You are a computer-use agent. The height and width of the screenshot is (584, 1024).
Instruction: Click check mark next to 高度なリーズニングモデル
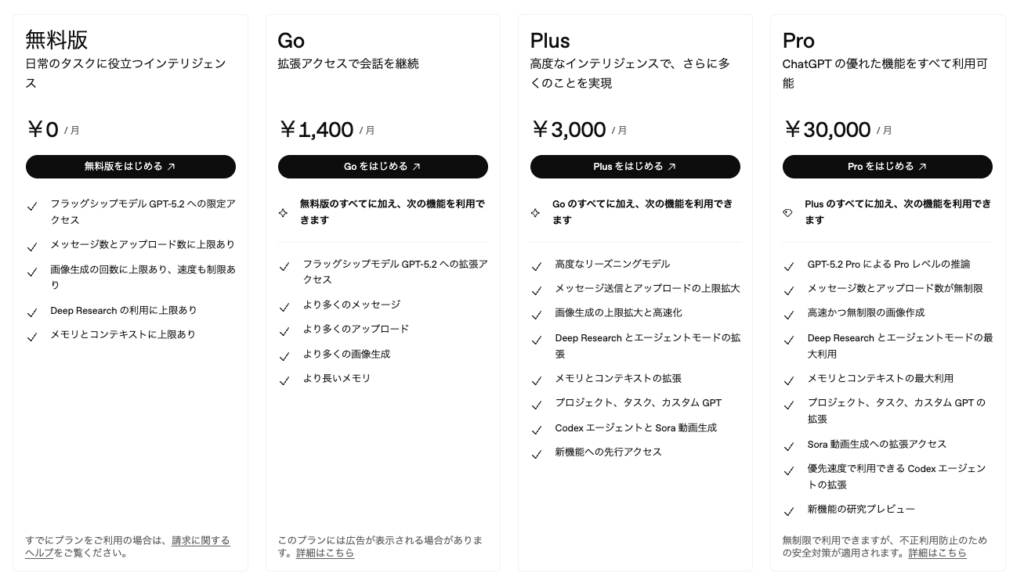coord(536,265)
